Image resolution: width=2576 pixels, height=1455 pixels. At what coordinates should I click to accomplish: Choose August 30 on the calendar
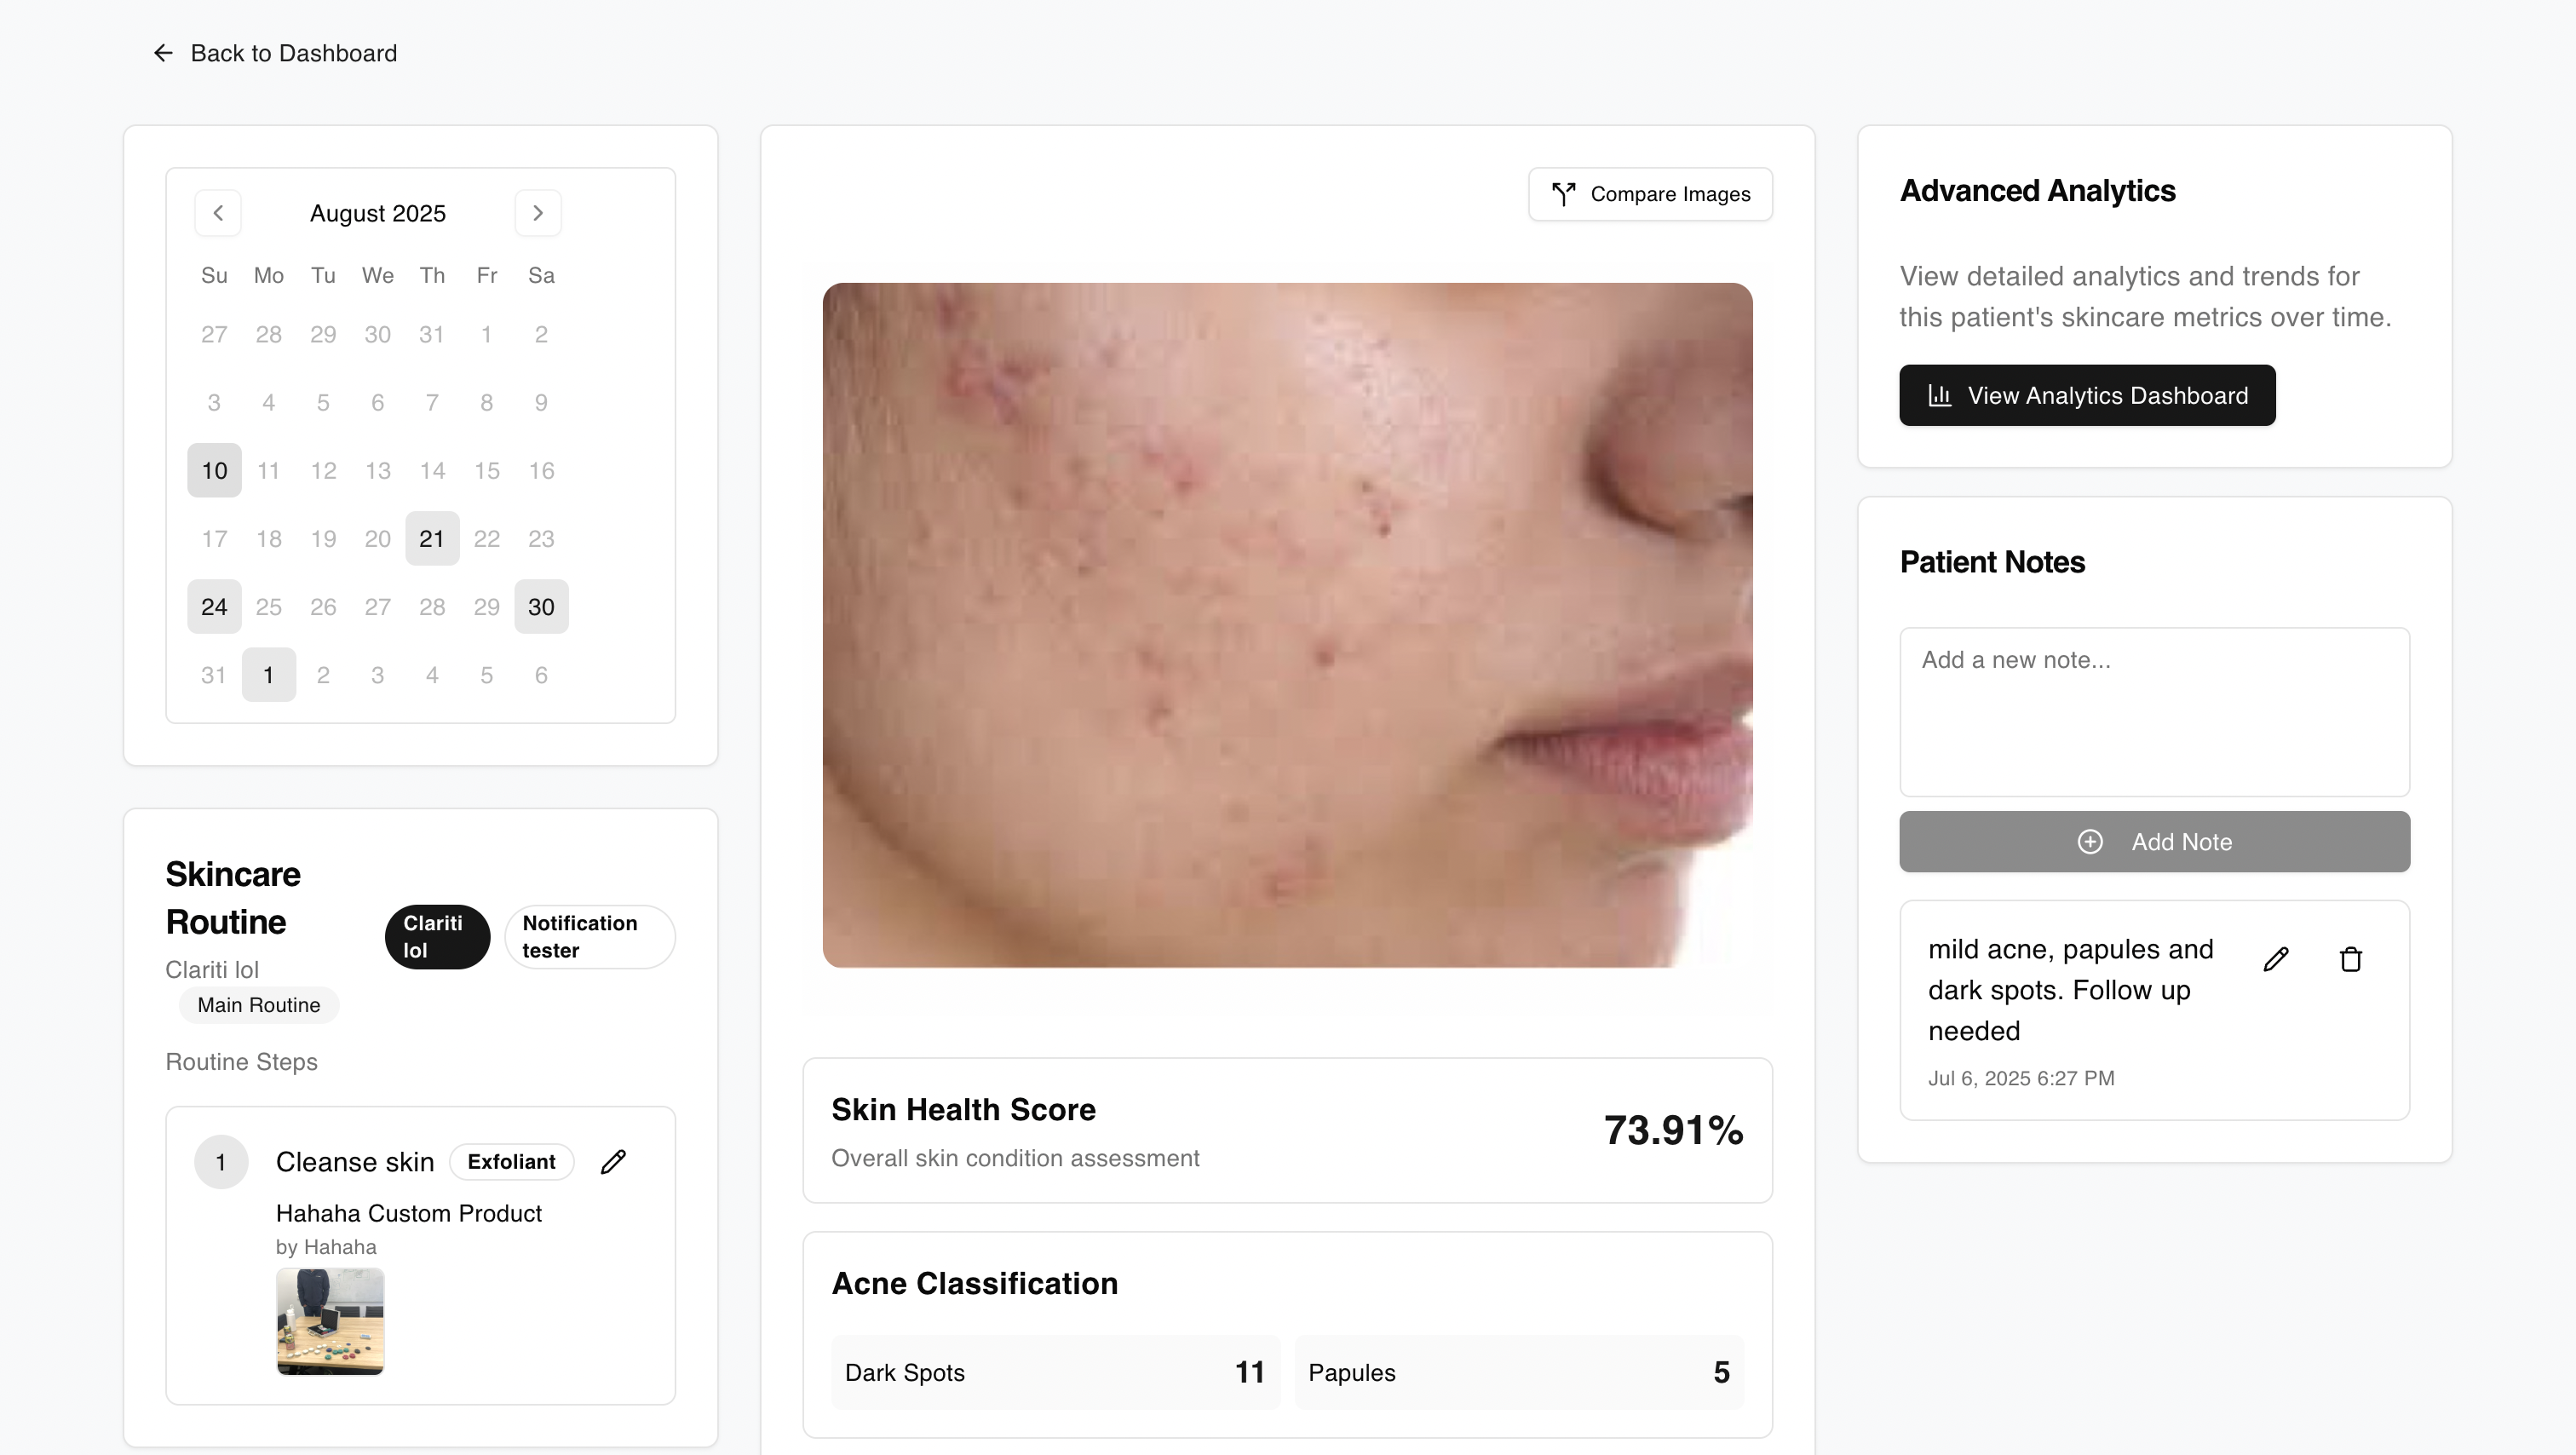pos(541,607)
